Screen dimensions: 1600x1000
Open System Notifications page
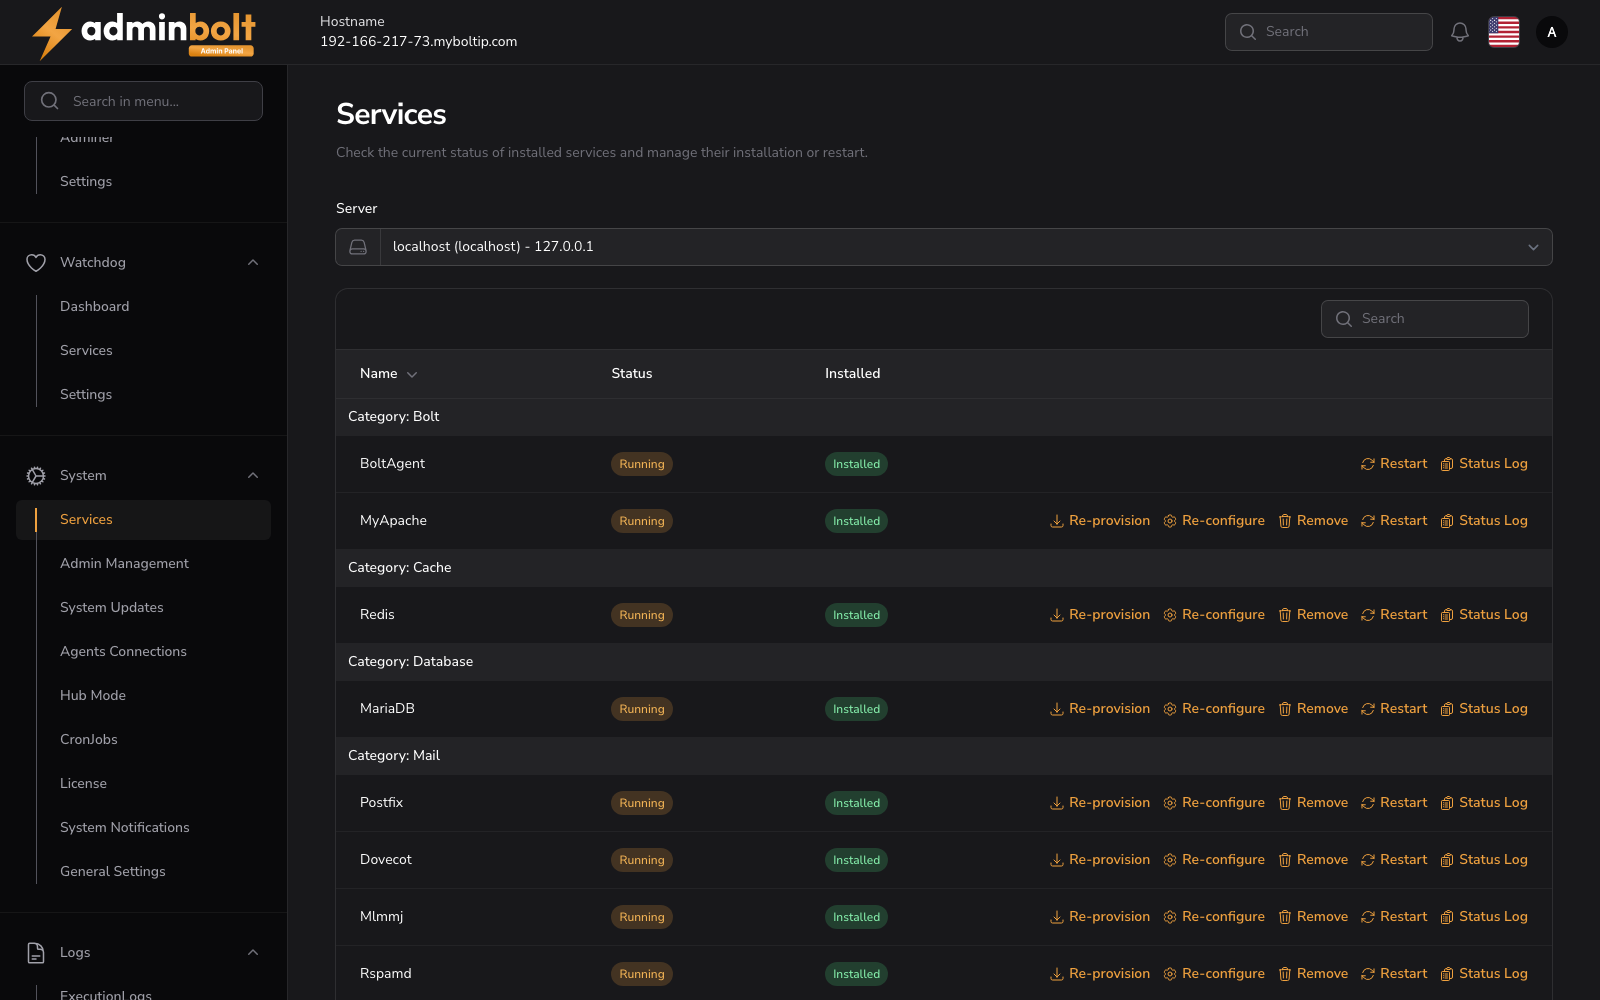pos(124,828)
